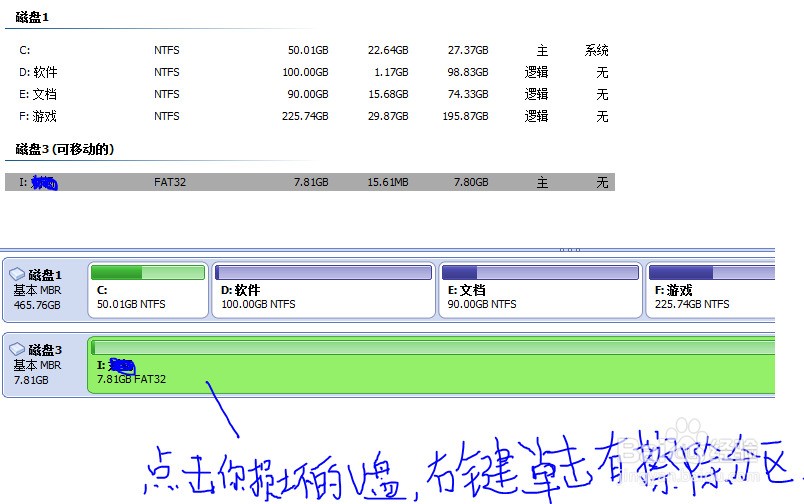Click the 1.17GB used value for D:
This screenshot has width=804, height=504.
tap(391, 72)
